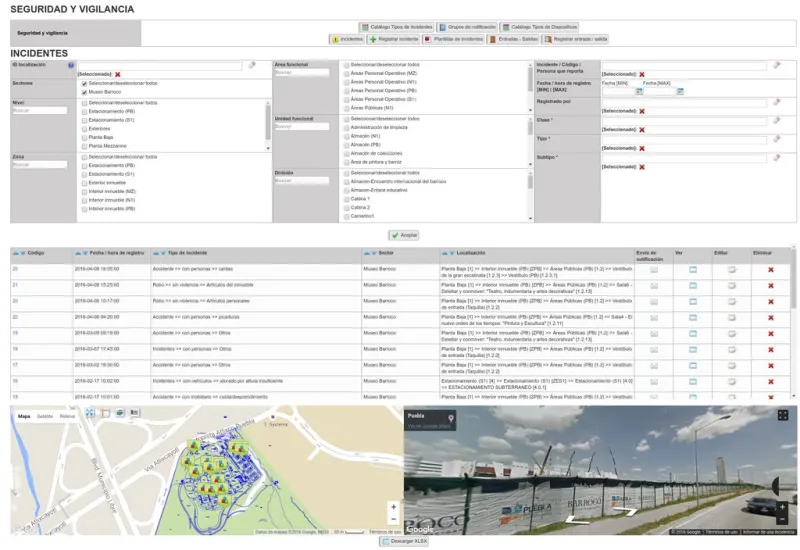Sort the Localización column ascending

444,253
